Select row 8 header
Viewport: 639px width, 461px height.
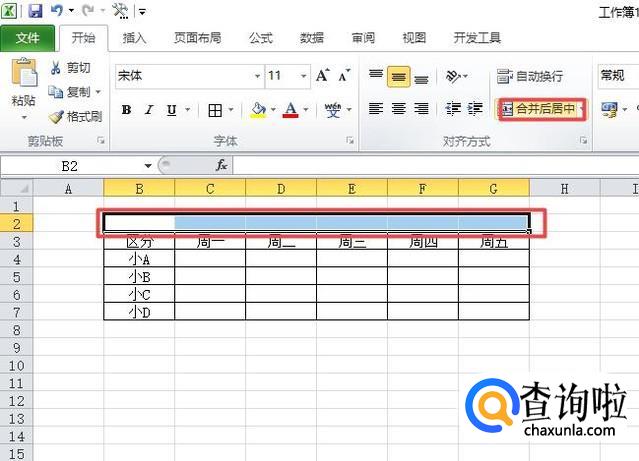coord(16,330)
